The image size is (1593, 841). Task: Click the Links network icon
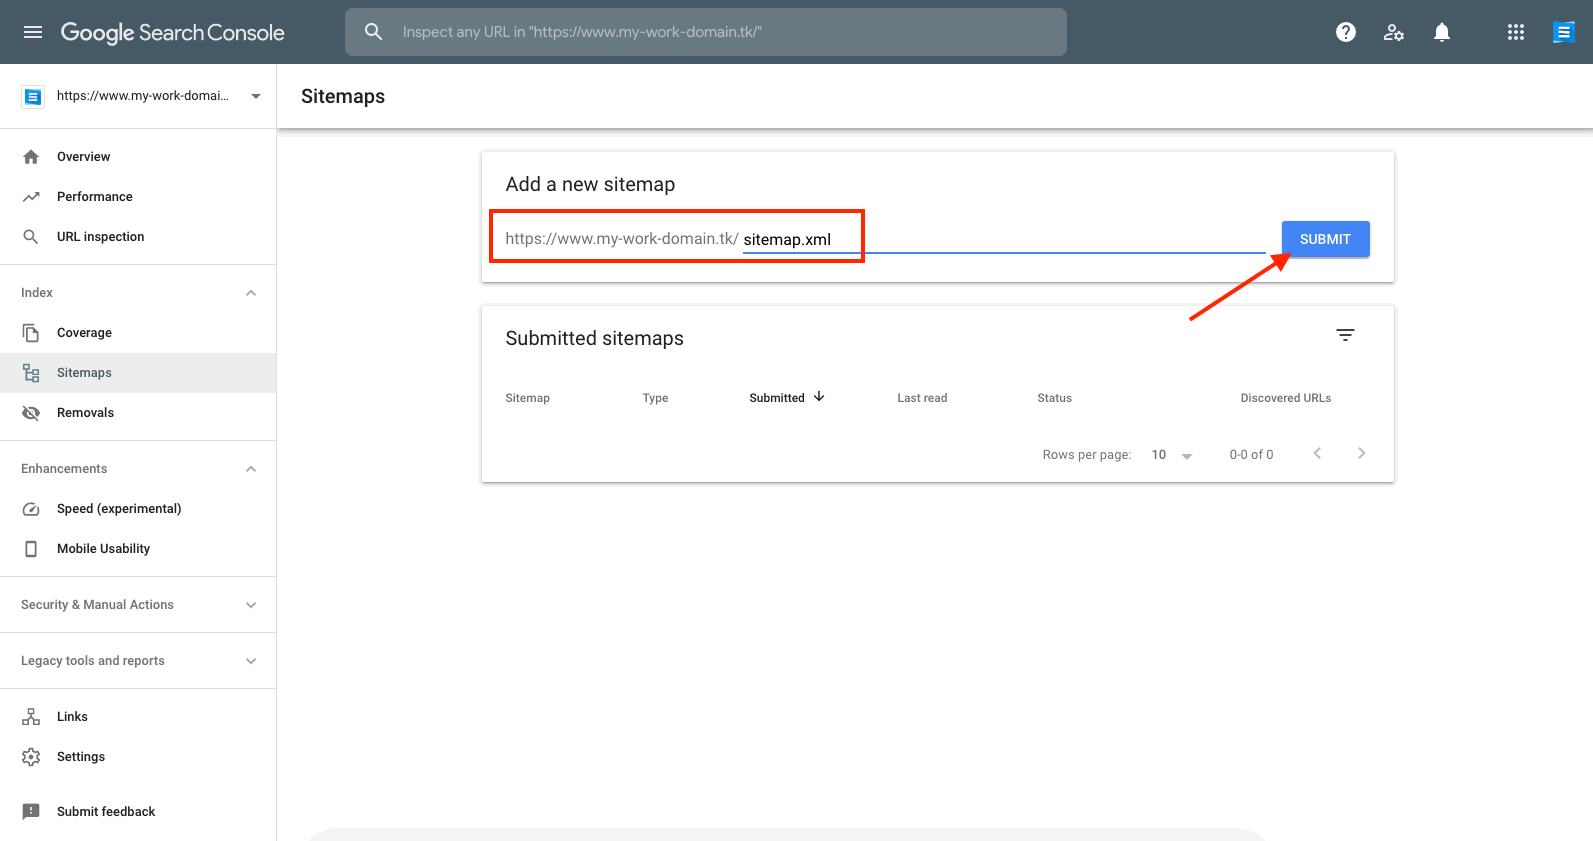point(31,717)
